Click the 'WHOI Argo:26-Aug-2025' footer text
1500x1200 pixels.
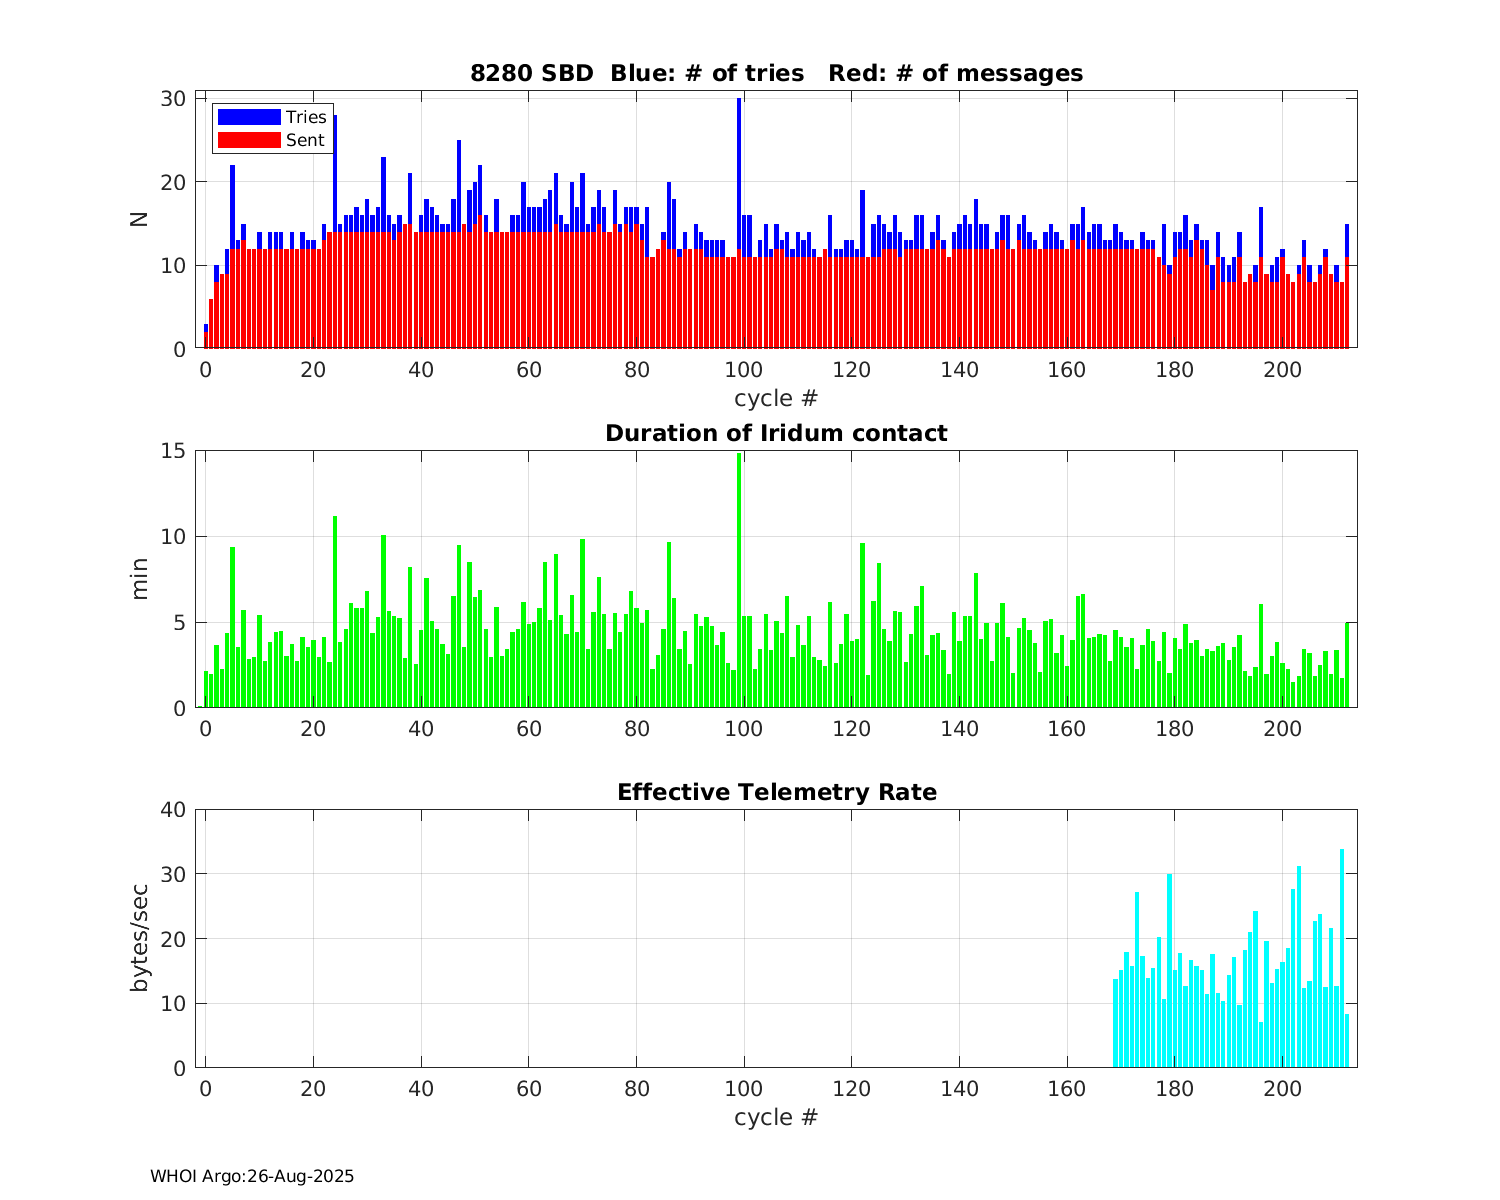coord(252,1177)
